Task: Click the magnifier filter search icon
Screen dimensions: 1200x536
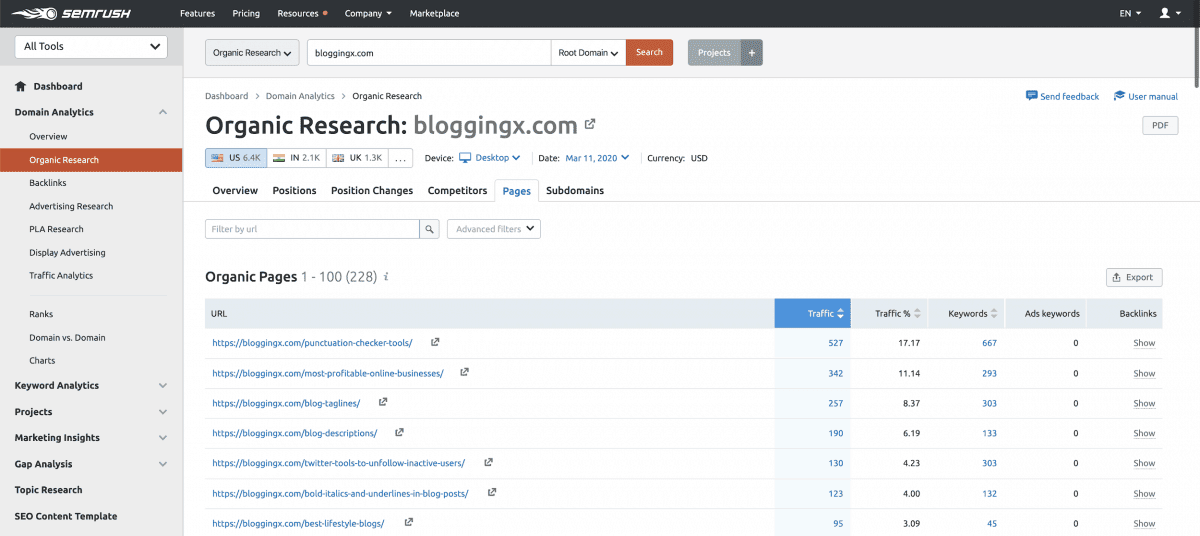Action: 429,229
